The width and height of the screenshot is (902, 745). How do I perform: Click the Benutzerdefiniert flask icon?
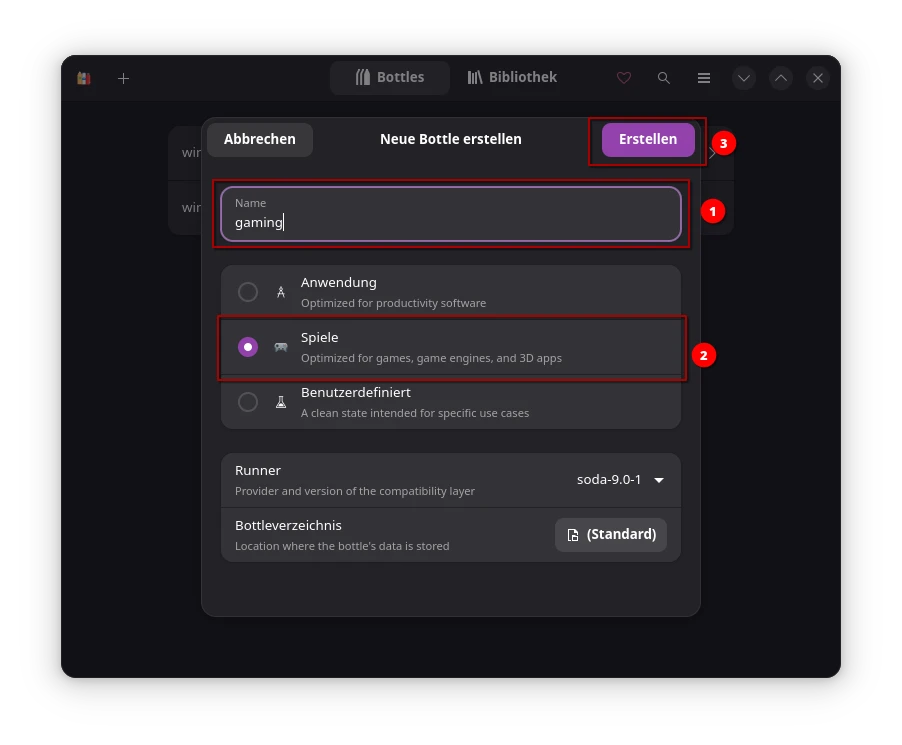[281, 402]
